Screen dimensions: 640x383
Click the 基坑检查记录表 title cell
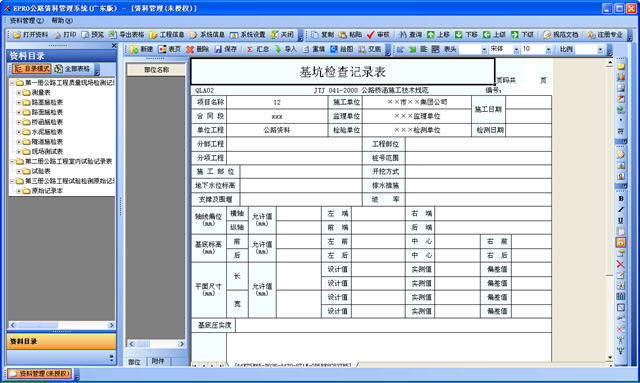343,72
